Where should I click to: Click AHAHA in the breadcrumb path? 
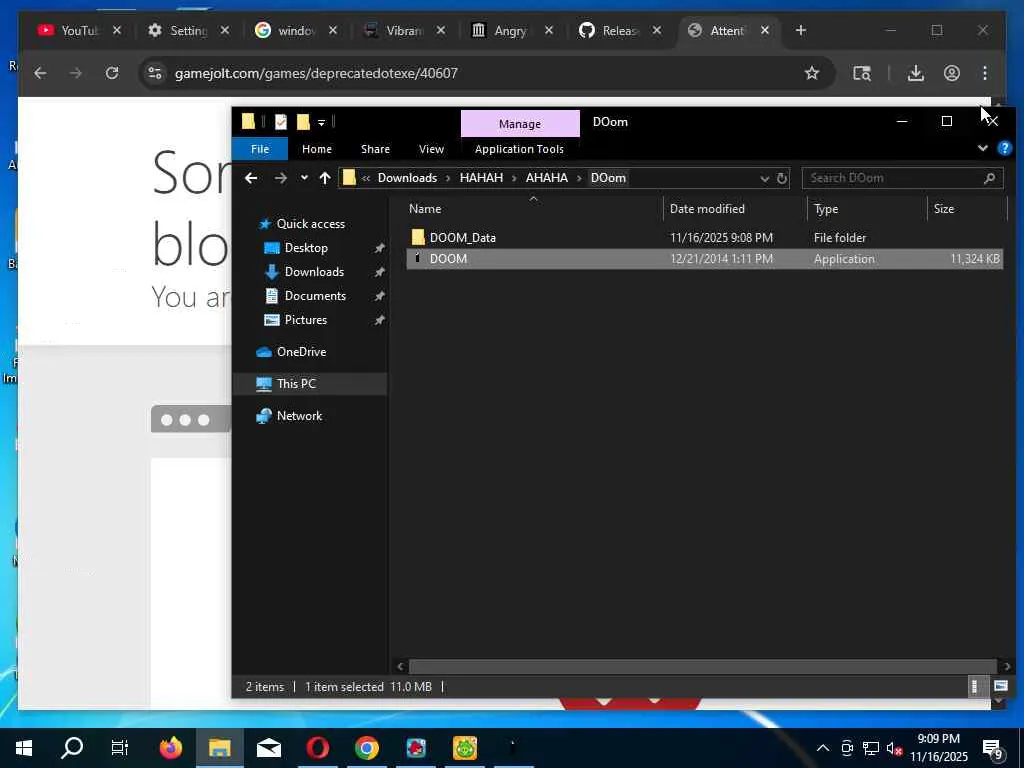[x=547, y=178]
